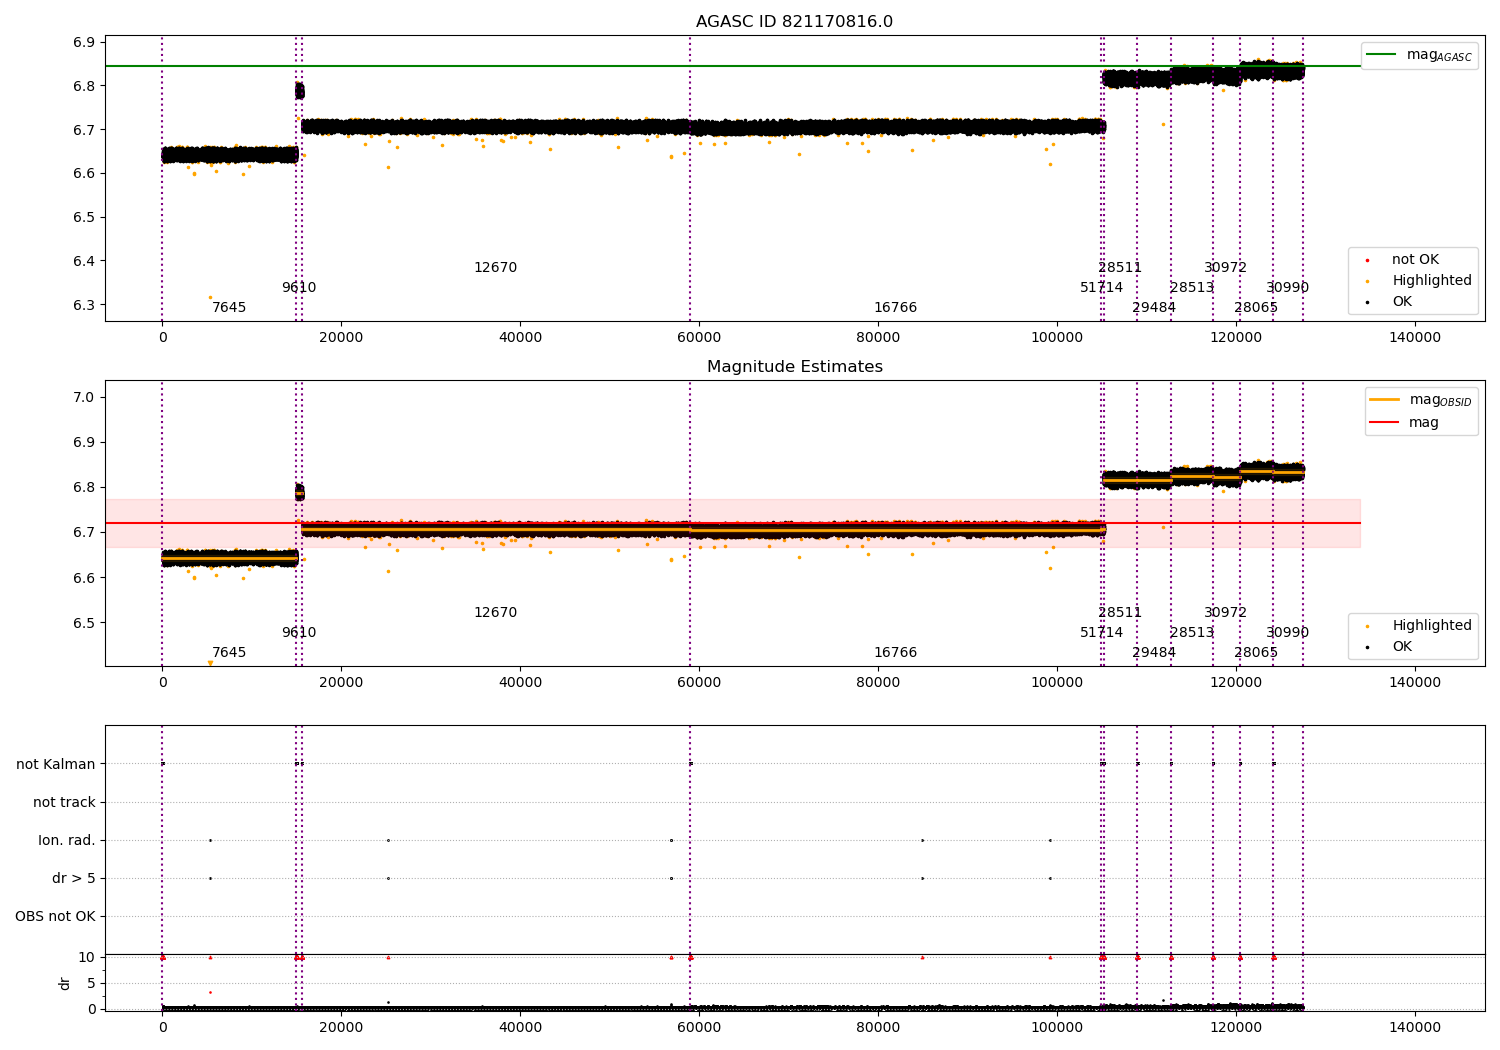Viewport: 1500px width, 1050px height.
Task: Click the 6.5 y-axis tick in Magnitude Estimates plot
Action: point(84,624)
